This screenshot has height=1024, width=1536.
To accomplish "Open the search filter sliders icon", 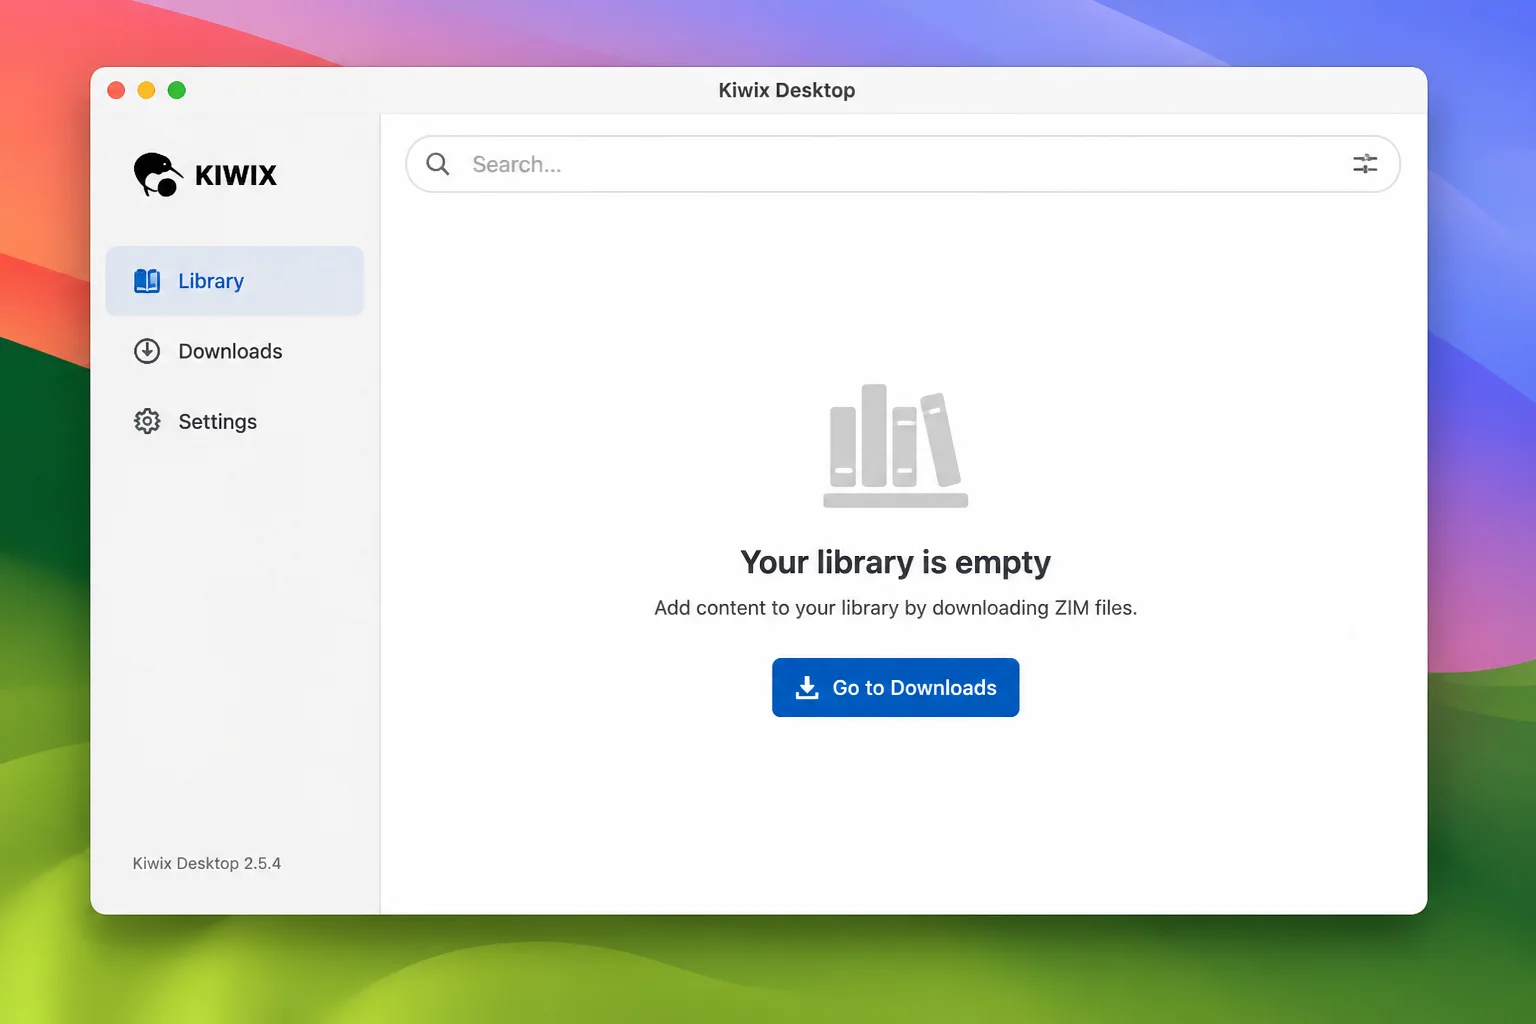I will [x=1365, y=164].
